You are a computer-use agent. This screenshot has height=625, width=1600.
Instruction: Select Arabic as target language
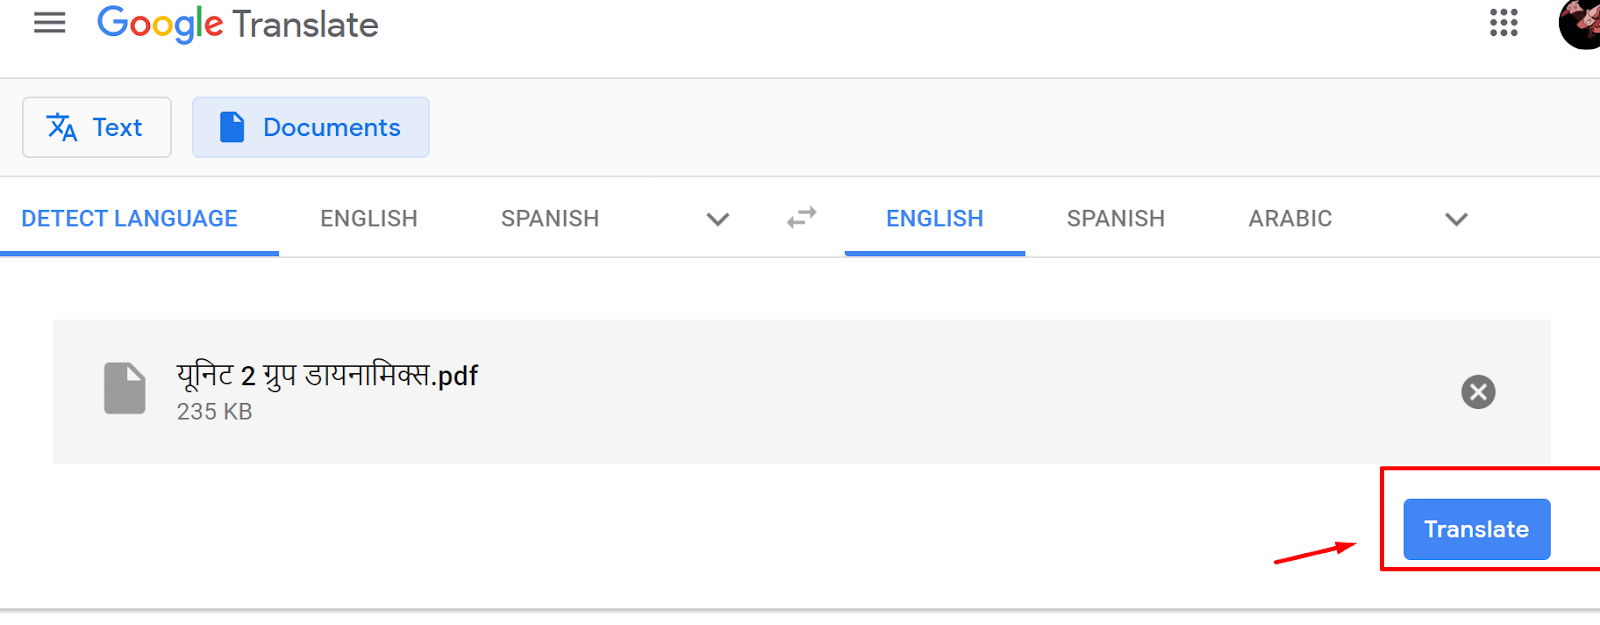(1290, 218)
